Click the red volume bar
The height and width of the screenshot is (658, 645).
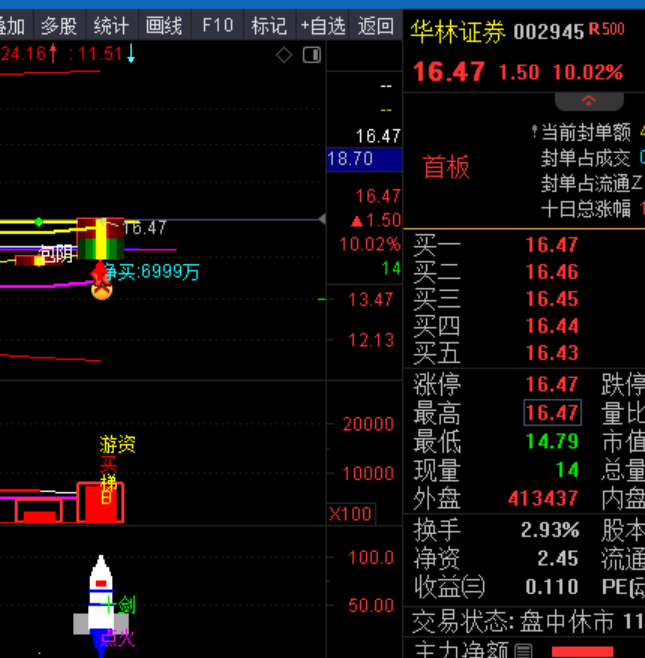tap(100, 502)
